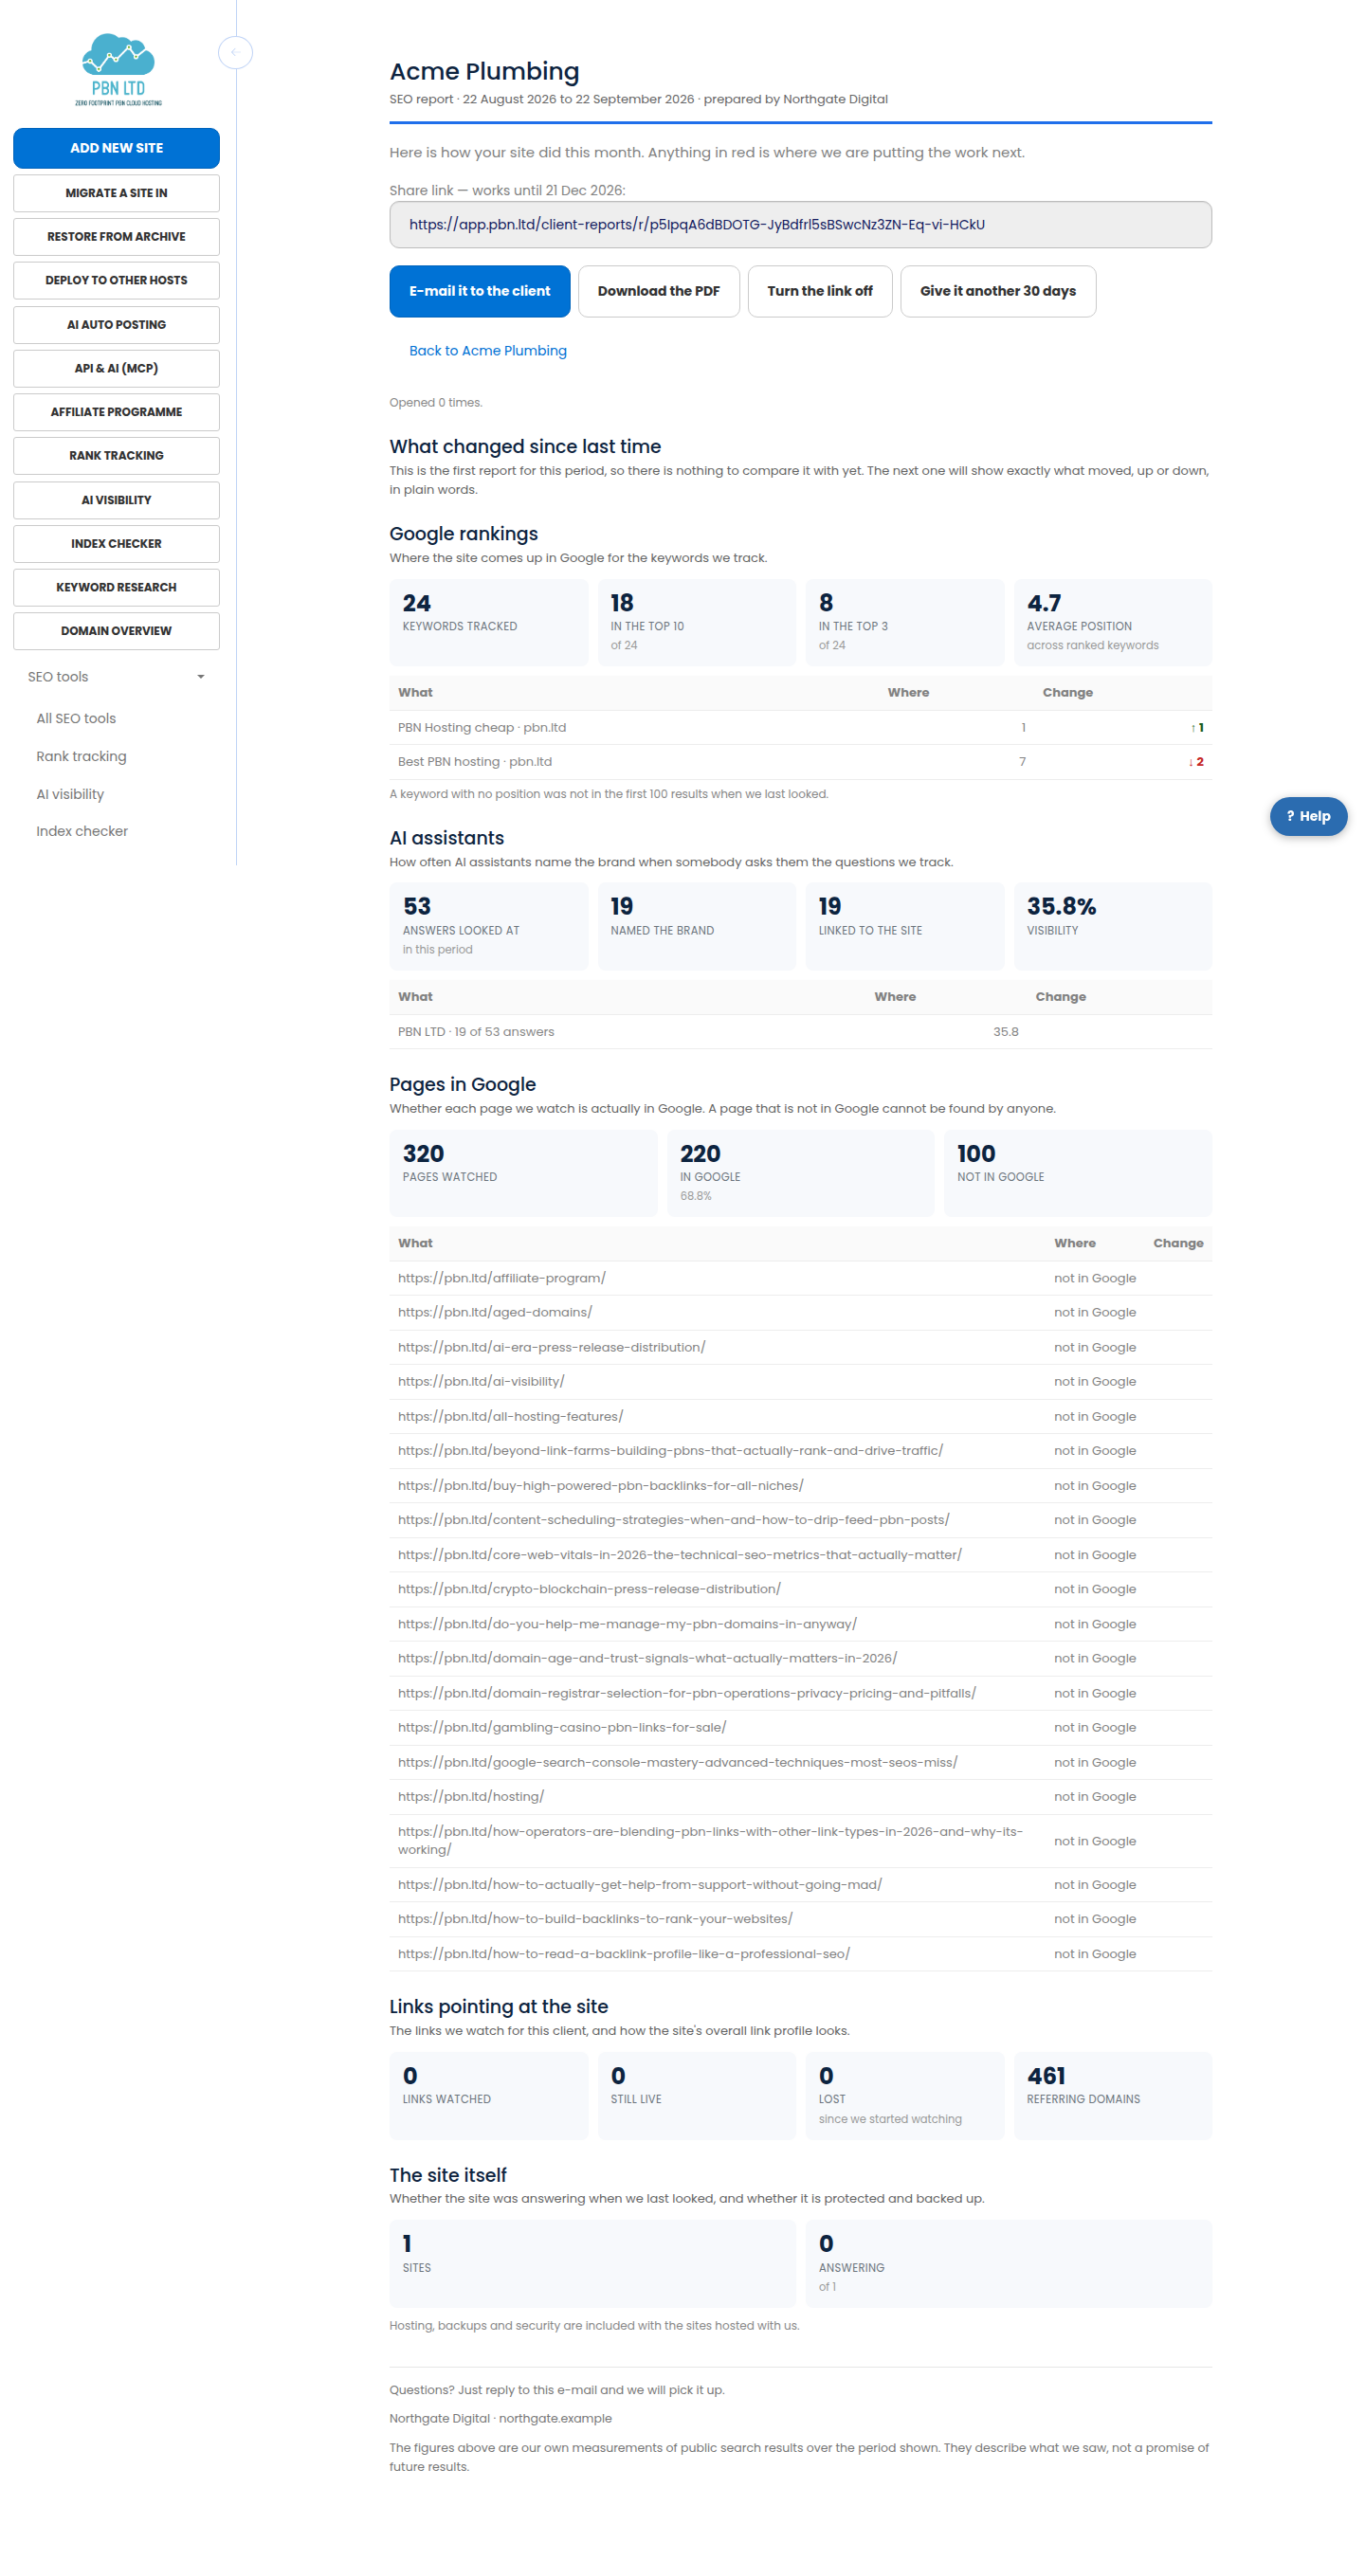Click the ADD NEW SITE button

[x=116, y=147]
